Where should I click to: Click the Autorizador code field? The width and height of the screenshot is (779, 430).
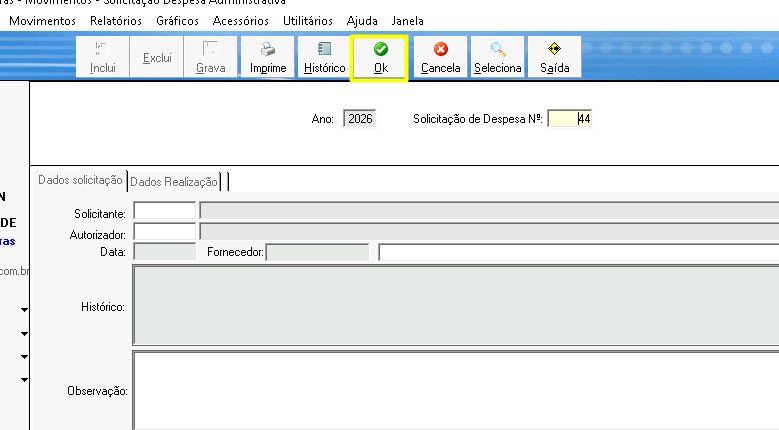164,231
